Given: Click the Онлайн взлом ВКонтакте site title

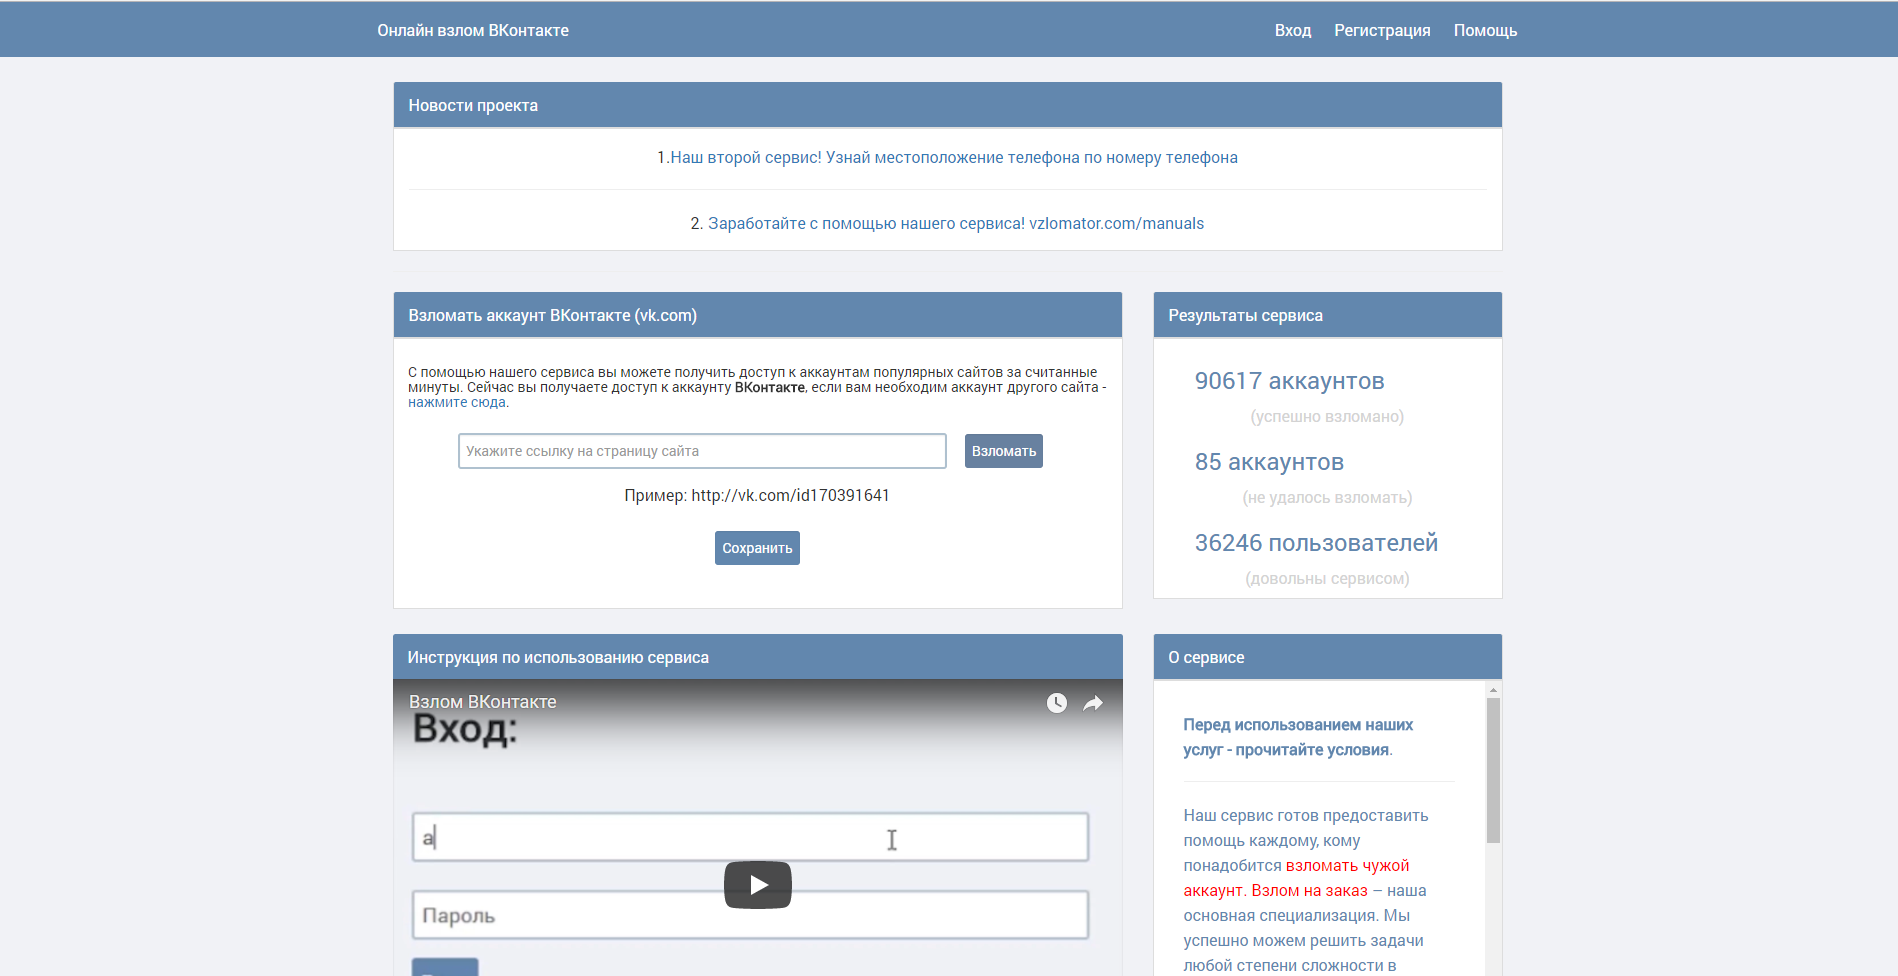Looking at the screenshot, I should [473, 30].
